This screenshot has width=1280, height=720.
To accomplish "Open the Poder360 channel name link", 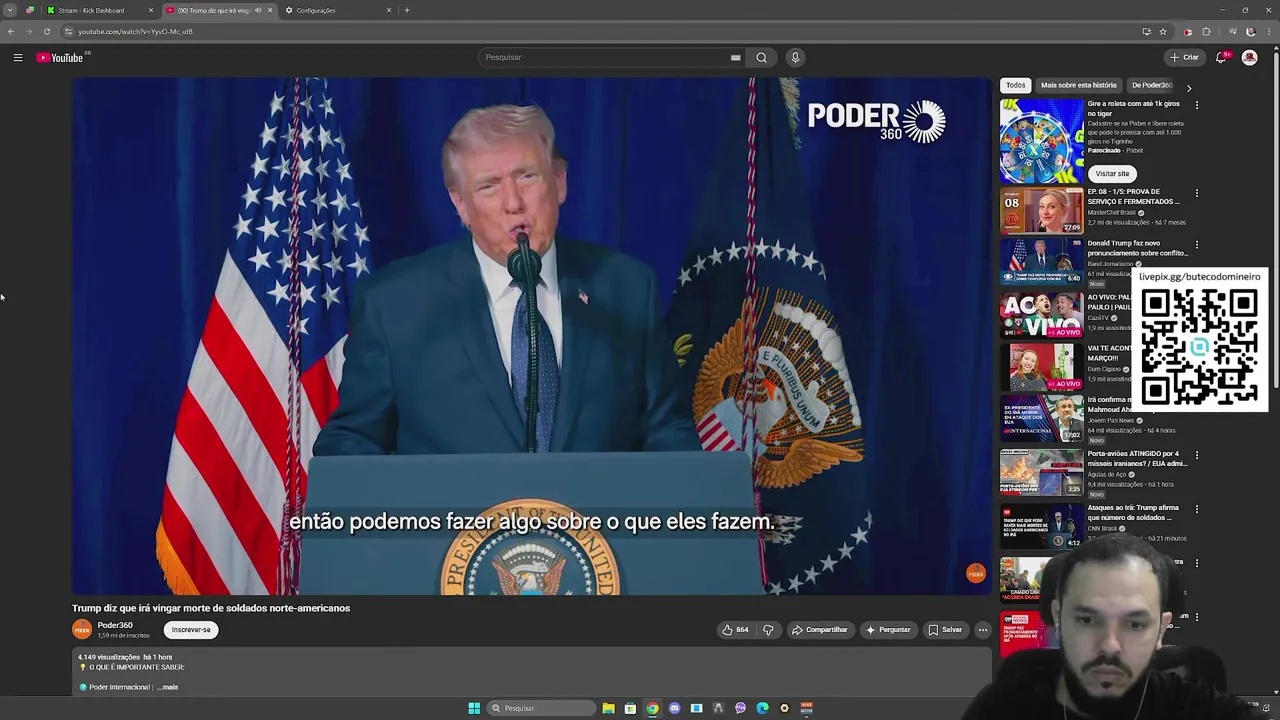I will (115, 625).
